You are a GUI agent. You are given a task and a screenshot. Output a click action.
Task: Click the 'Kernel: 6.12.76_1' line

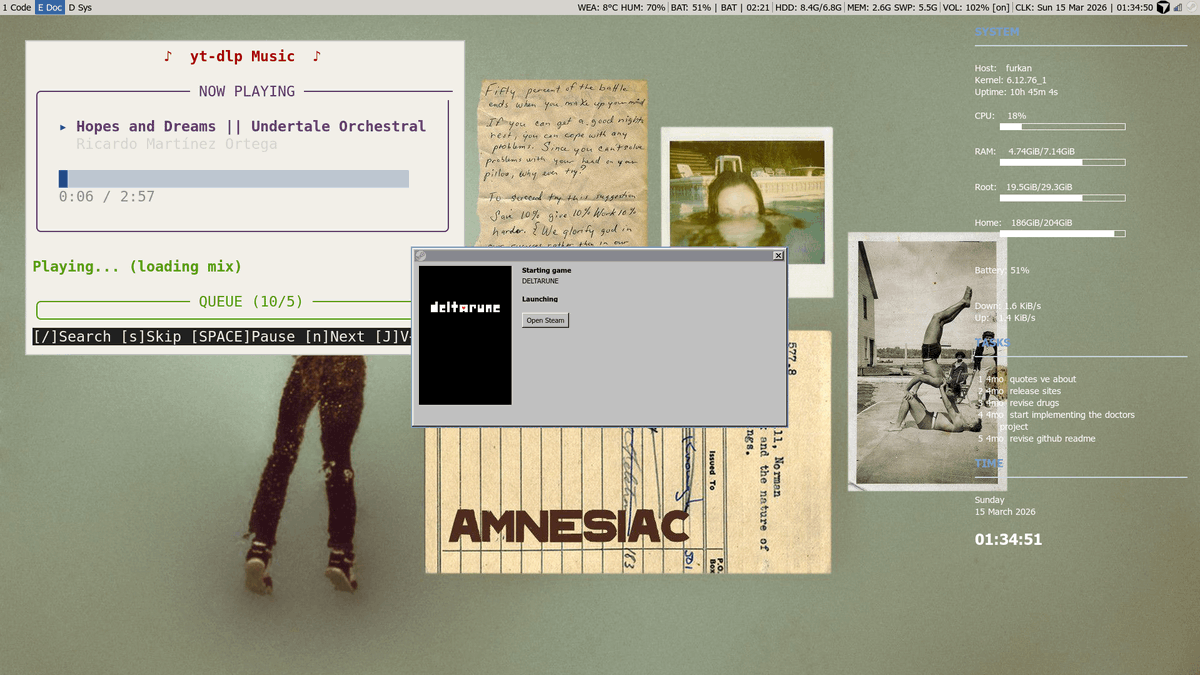pos(1011,80)
